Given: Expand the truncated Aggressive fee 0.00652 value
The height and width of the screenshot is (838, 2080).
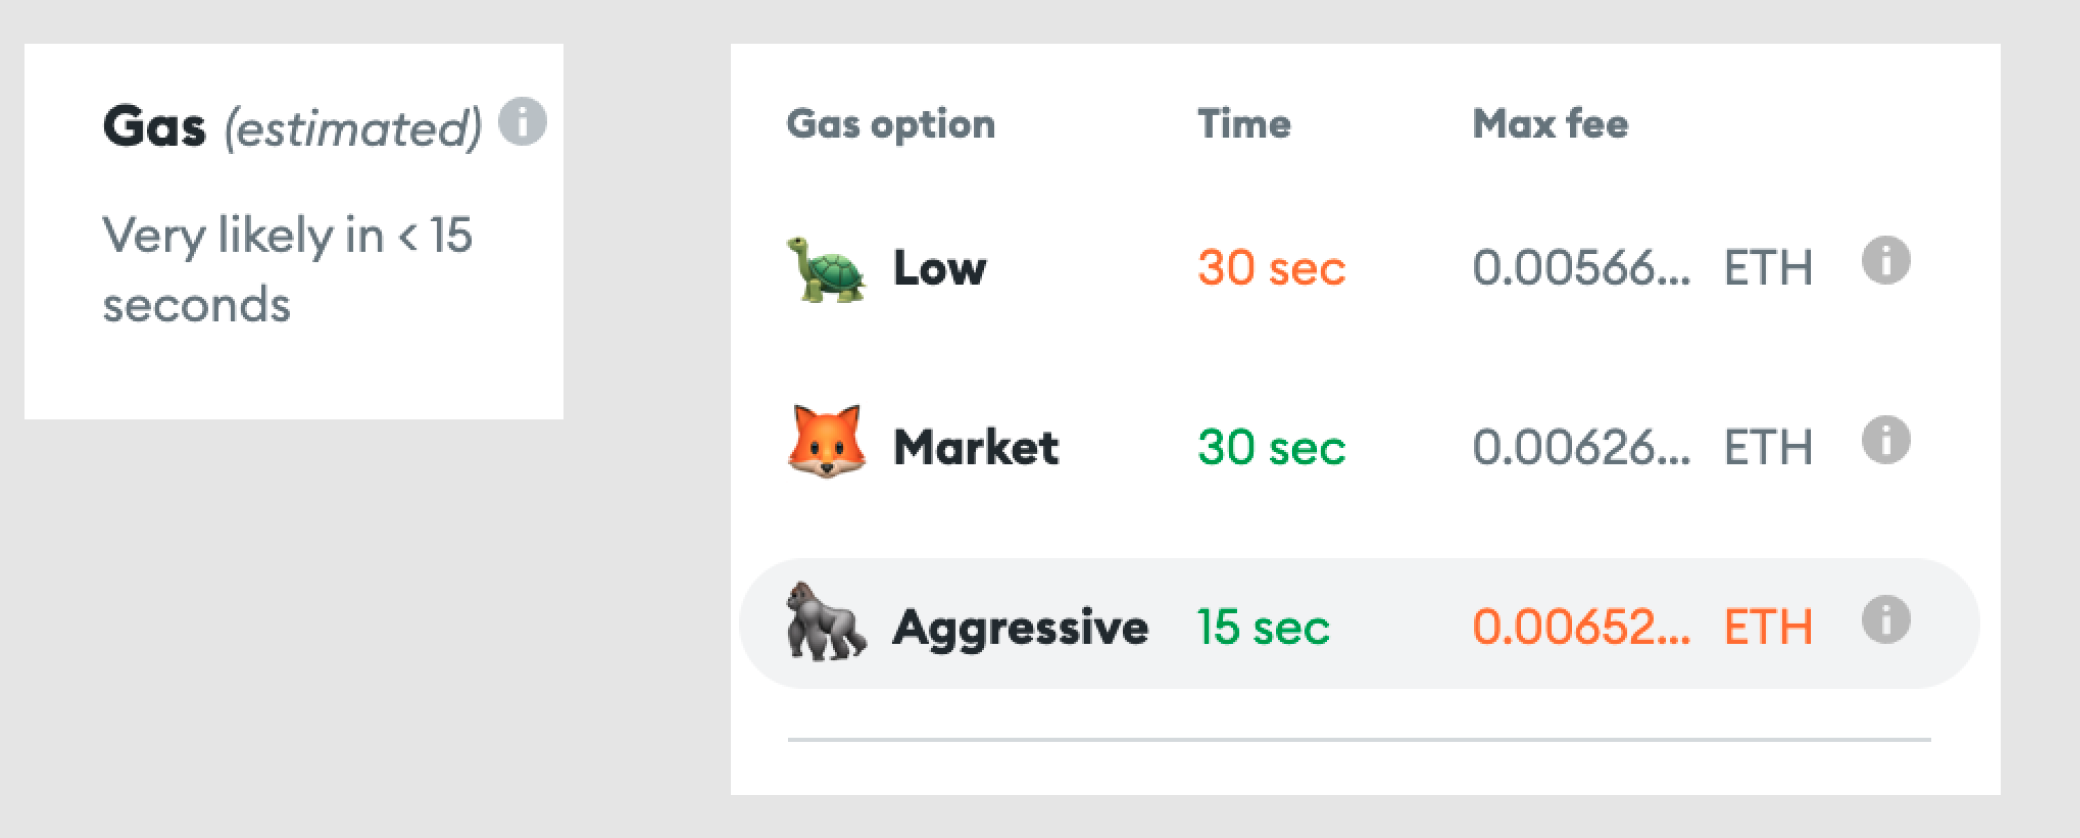Looking at the screenshot, I should pyautogui.click(x=1580, y=627).
